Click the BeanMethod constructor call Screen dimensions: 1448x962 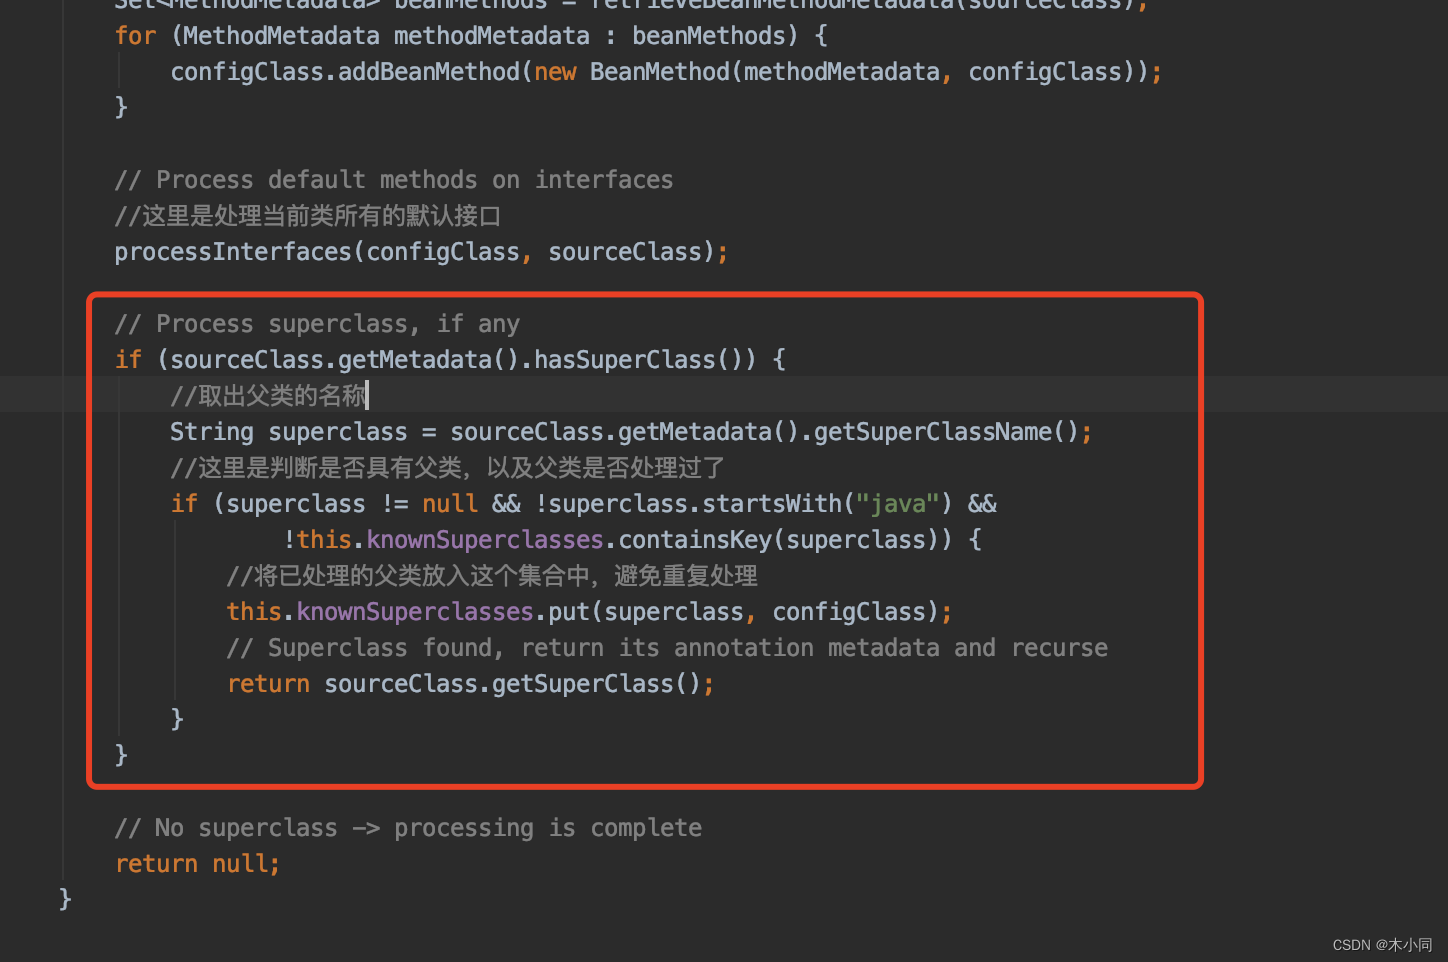click(659, 71)
